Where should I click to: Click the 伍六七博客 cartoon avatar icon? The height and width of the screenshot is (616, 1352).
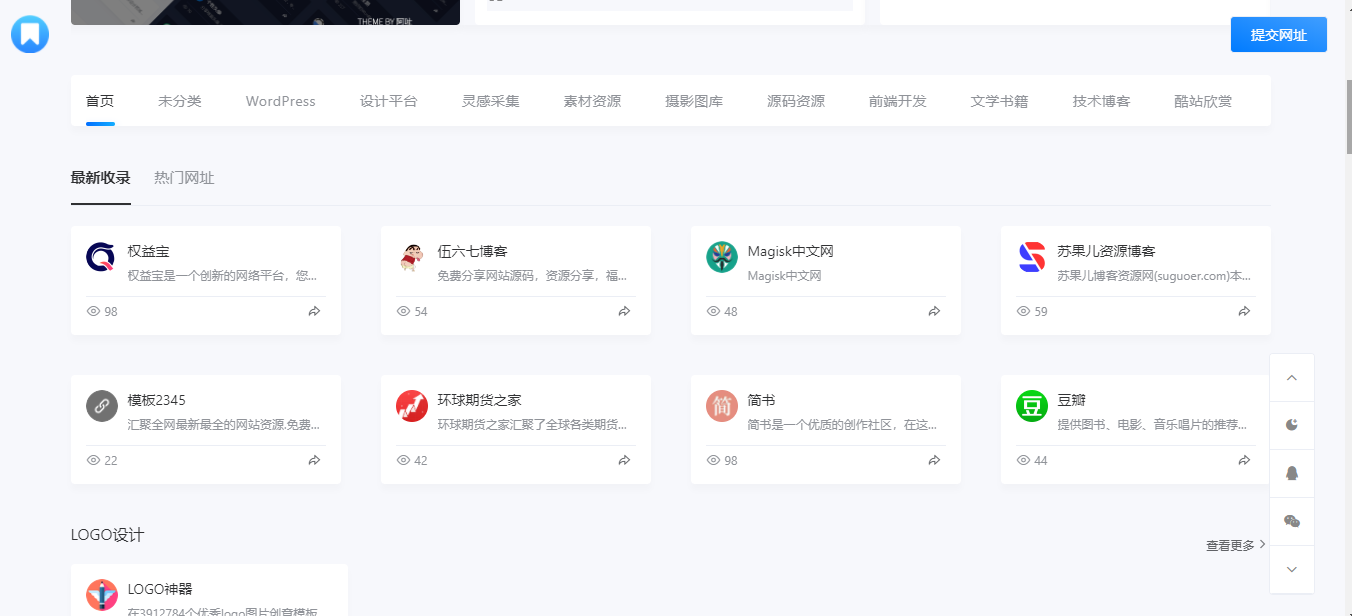pyautogui.click(x=412, y=257)
